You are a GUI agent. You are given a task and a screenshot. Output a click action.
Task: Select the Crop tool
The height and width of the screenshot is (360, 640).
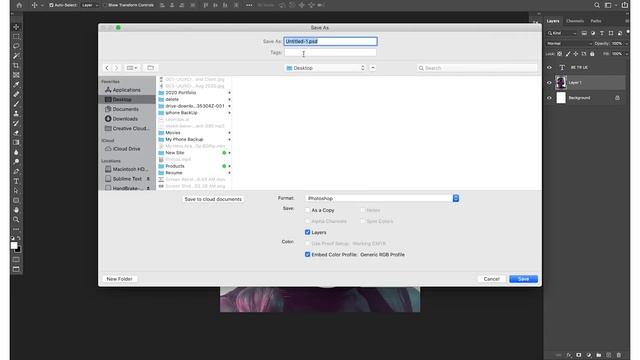click(x=16, y=65)
